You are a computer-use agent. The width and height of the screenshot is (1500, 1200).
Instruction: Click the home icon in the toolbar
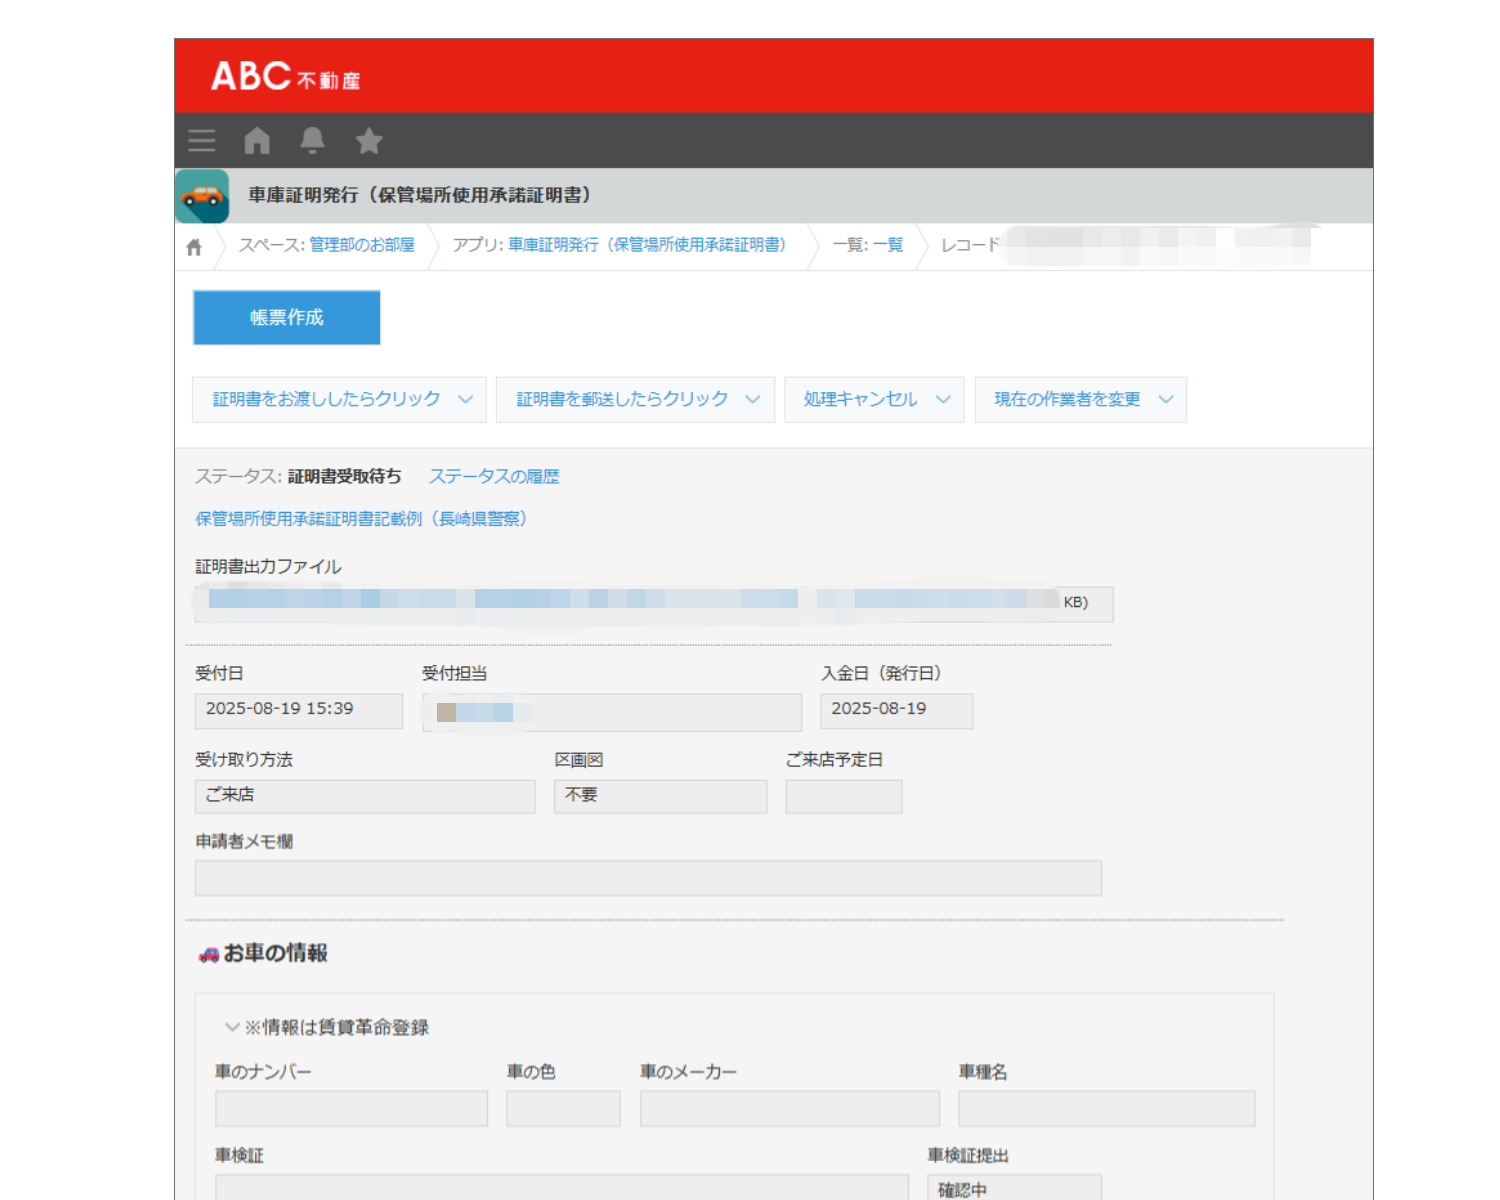(257, 140)
